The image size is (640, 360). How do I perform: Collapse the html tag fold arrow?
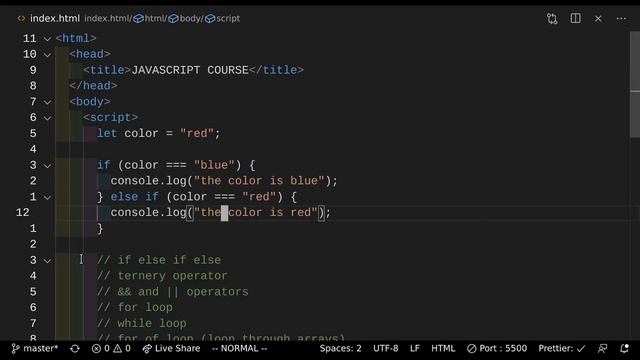click(x=47, y=39)
